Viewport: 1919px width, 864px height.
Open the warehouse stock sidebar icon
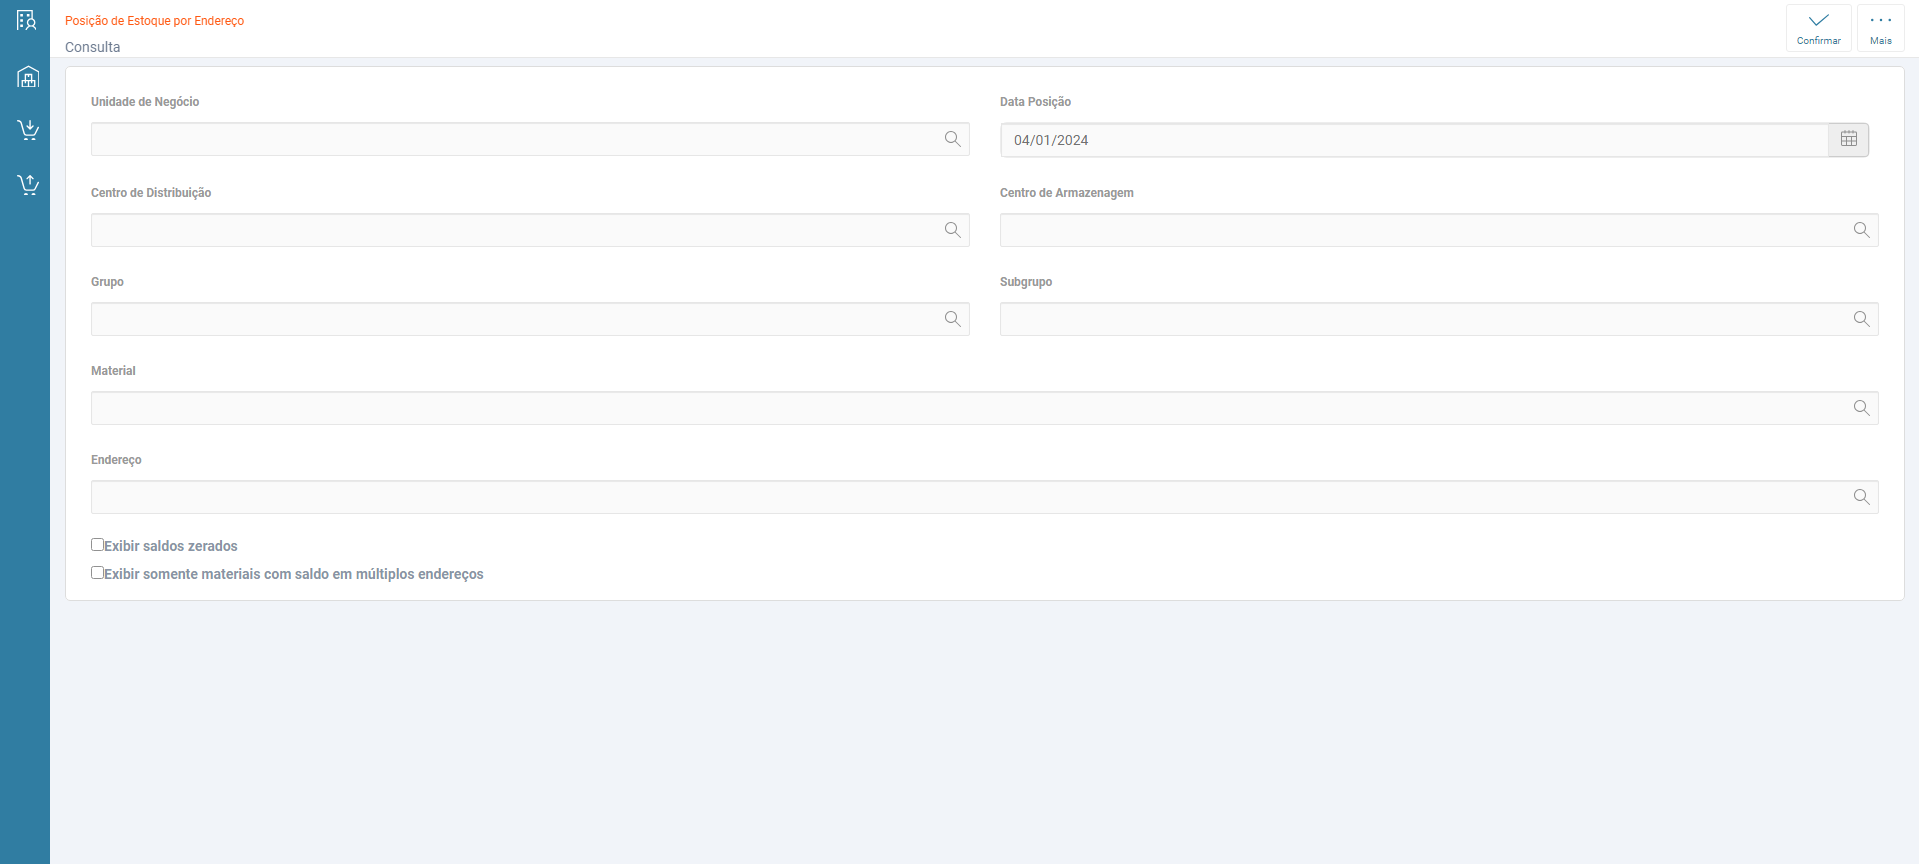pos(27,77)
